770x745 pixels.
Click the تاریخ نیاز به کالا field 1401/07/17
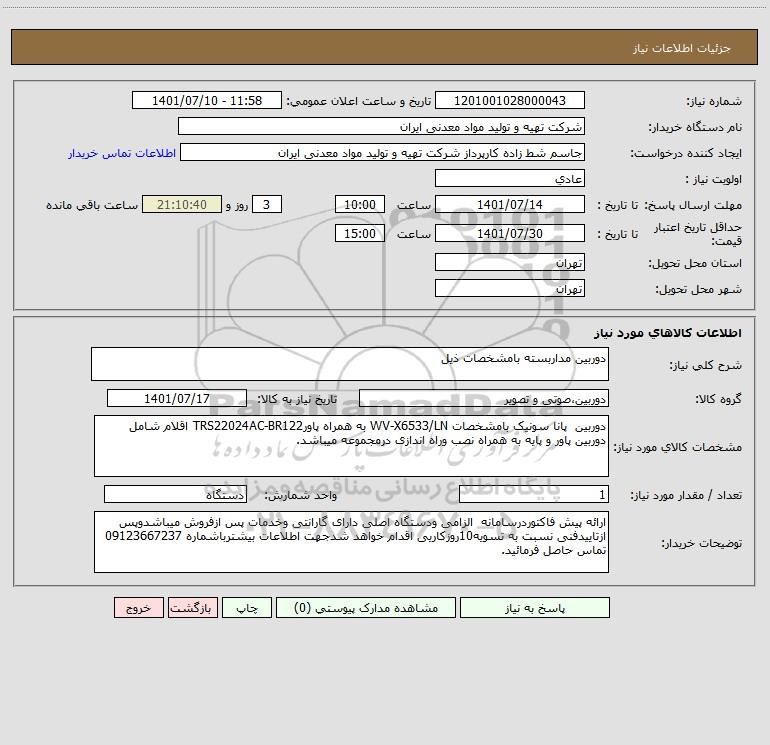(x=177, y=399)
